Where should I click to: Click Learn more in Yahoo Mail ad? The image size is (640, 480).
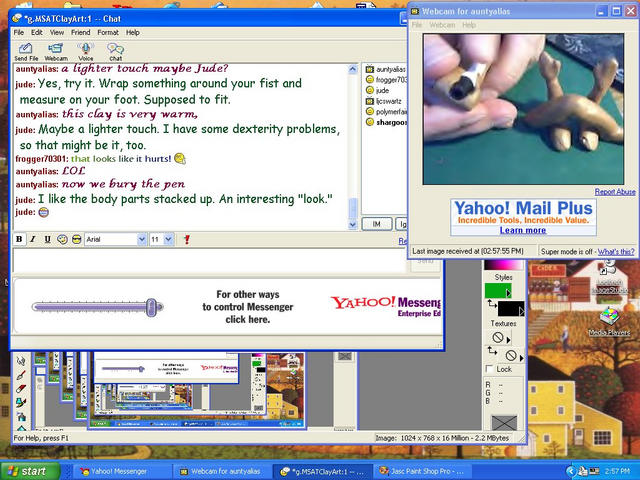(523, 230)
